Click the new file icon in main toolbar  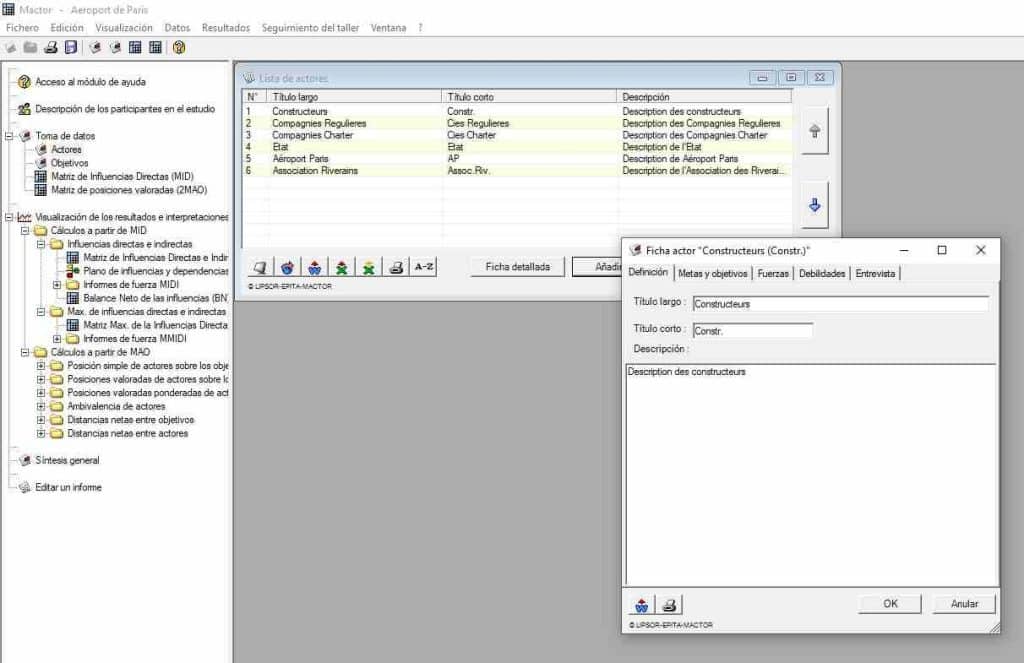10,47
